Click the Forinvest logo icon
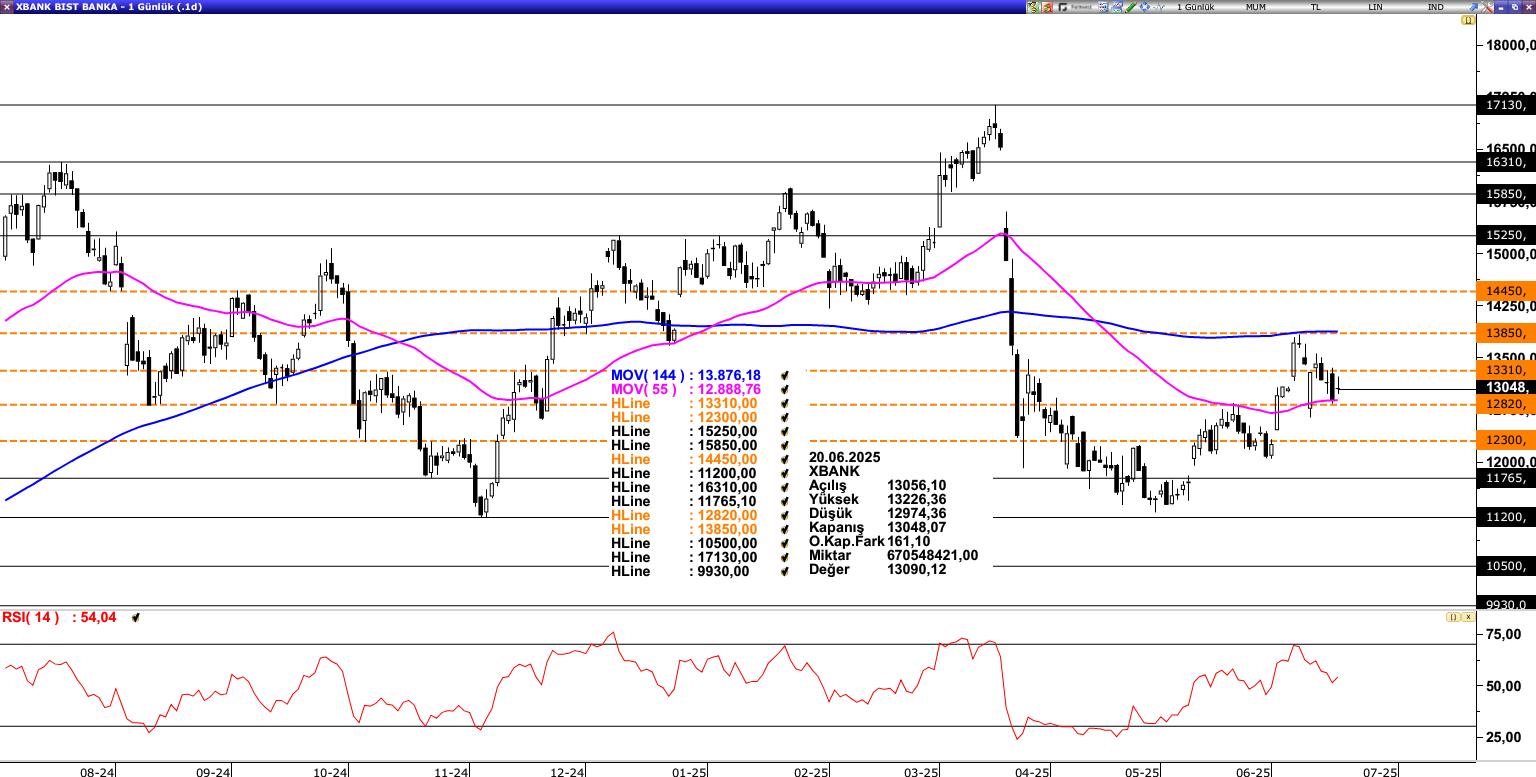Viewport: 1536px width, 777px height. (1065, 6)
